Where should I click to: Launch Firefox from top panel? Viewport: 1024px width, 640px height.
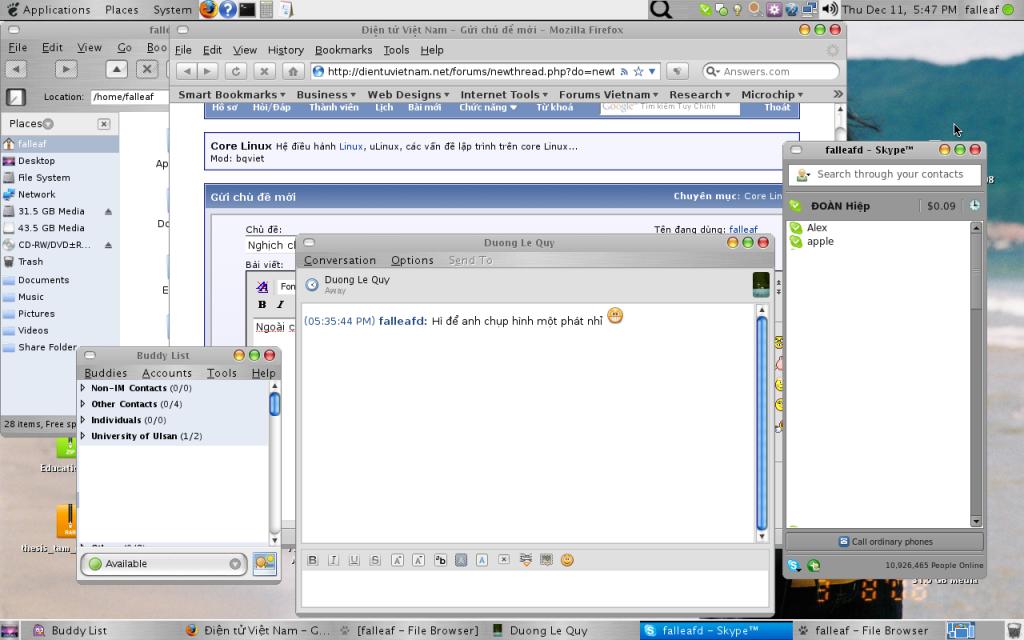pos(208,9)
